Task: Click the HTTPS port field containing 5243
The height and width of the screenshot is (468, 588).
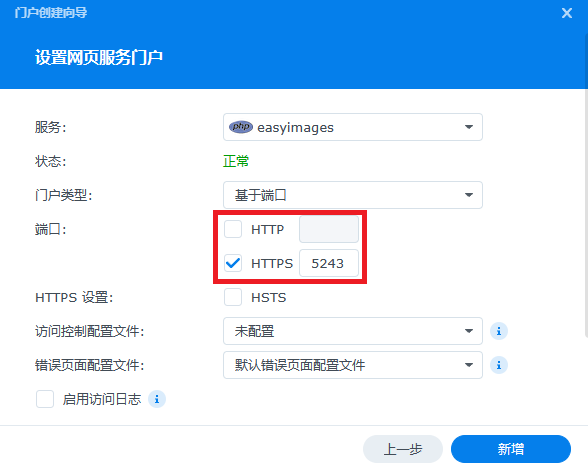Action: pyautogui.click(x=329, y=263)
